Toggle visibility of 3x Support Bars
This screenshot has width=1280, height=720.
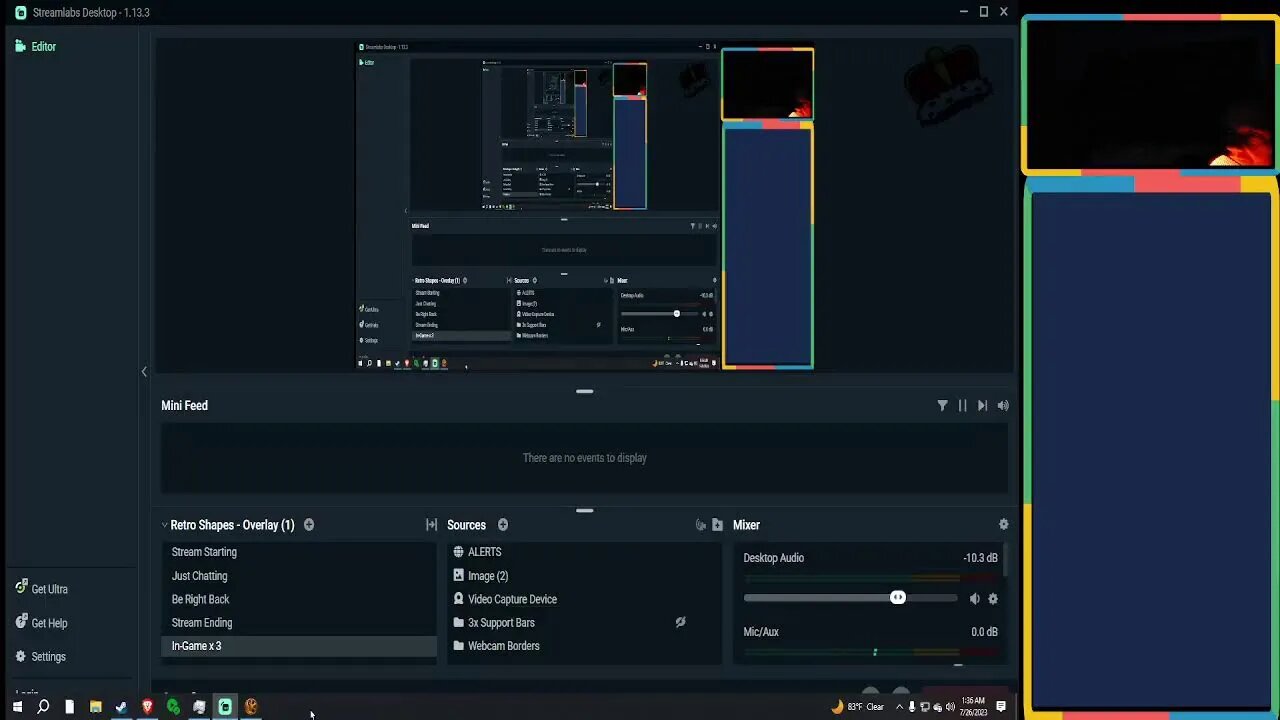coord(680,622)
